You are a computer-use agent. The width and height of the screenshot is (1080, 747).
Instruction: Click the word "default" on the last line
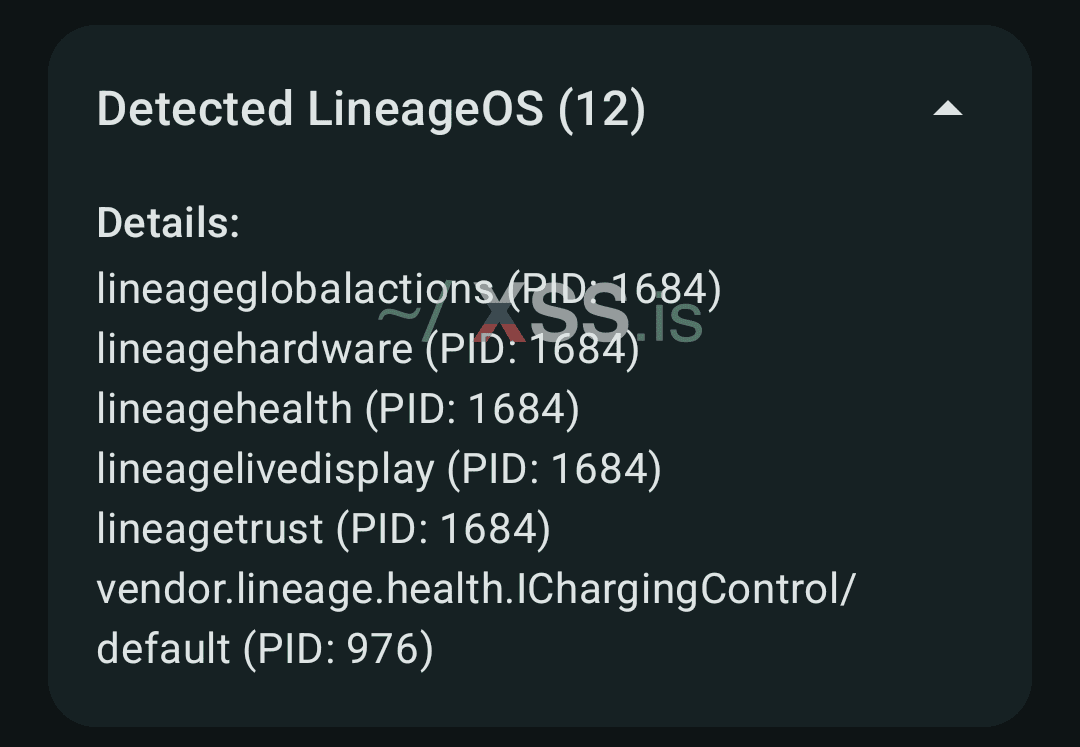[163, 649]
